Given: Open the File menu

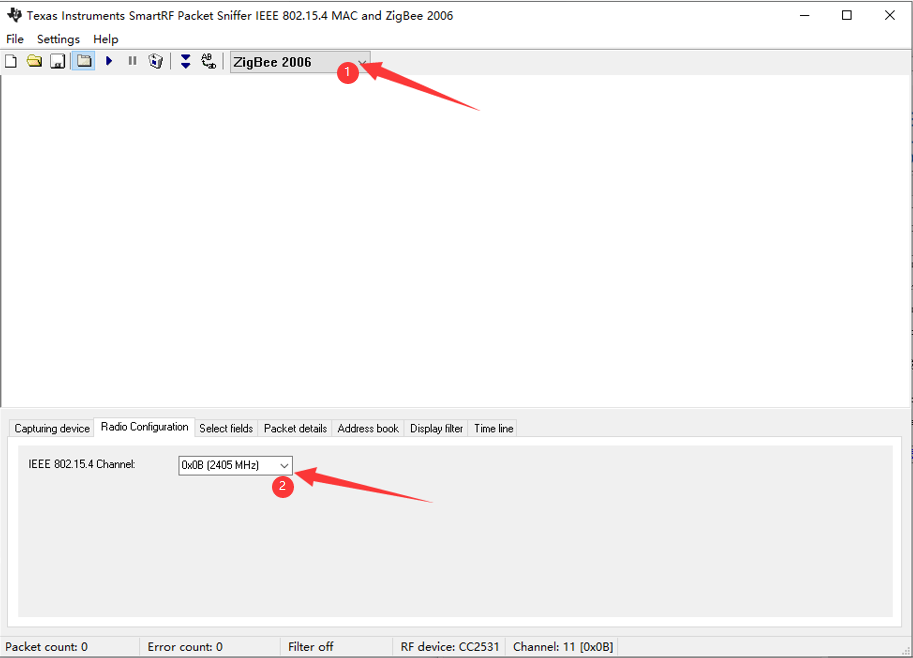Looking at the screenshot, I should (x=15, y=39).
